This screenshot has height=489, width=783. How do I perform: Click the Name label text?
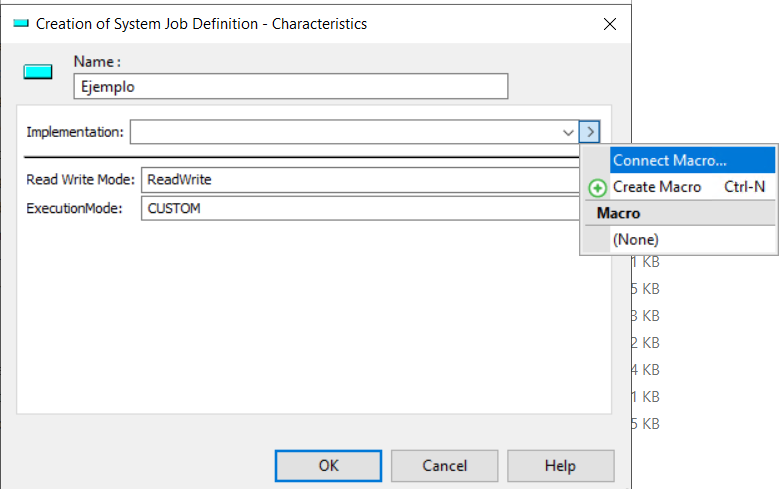[x=97, y=62]
